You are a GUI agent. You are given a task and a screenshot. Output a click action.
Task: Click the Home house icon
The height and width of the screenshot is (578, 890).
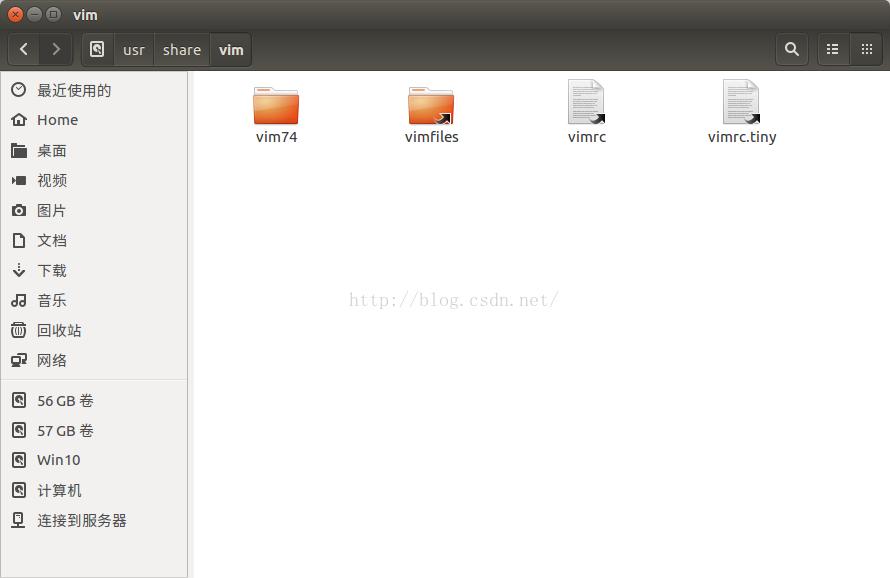[x=19, y=120]
